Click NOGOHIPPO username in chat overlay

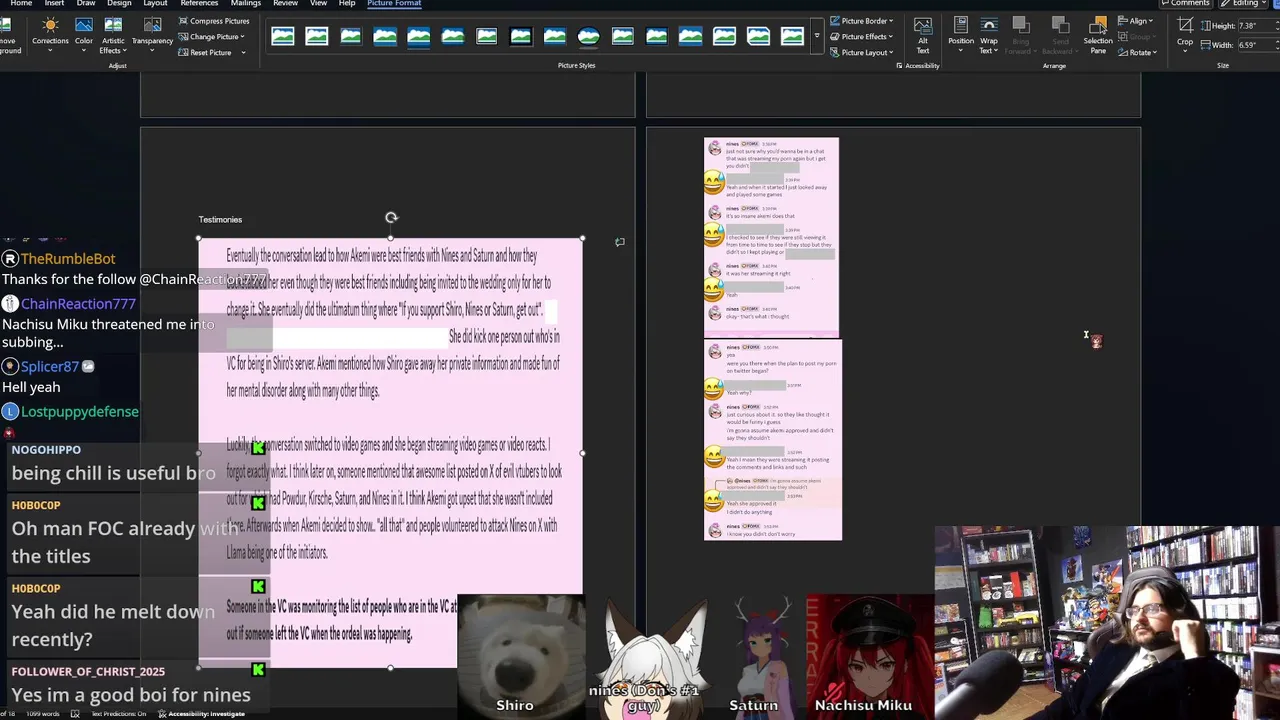(x=46, y=450)
